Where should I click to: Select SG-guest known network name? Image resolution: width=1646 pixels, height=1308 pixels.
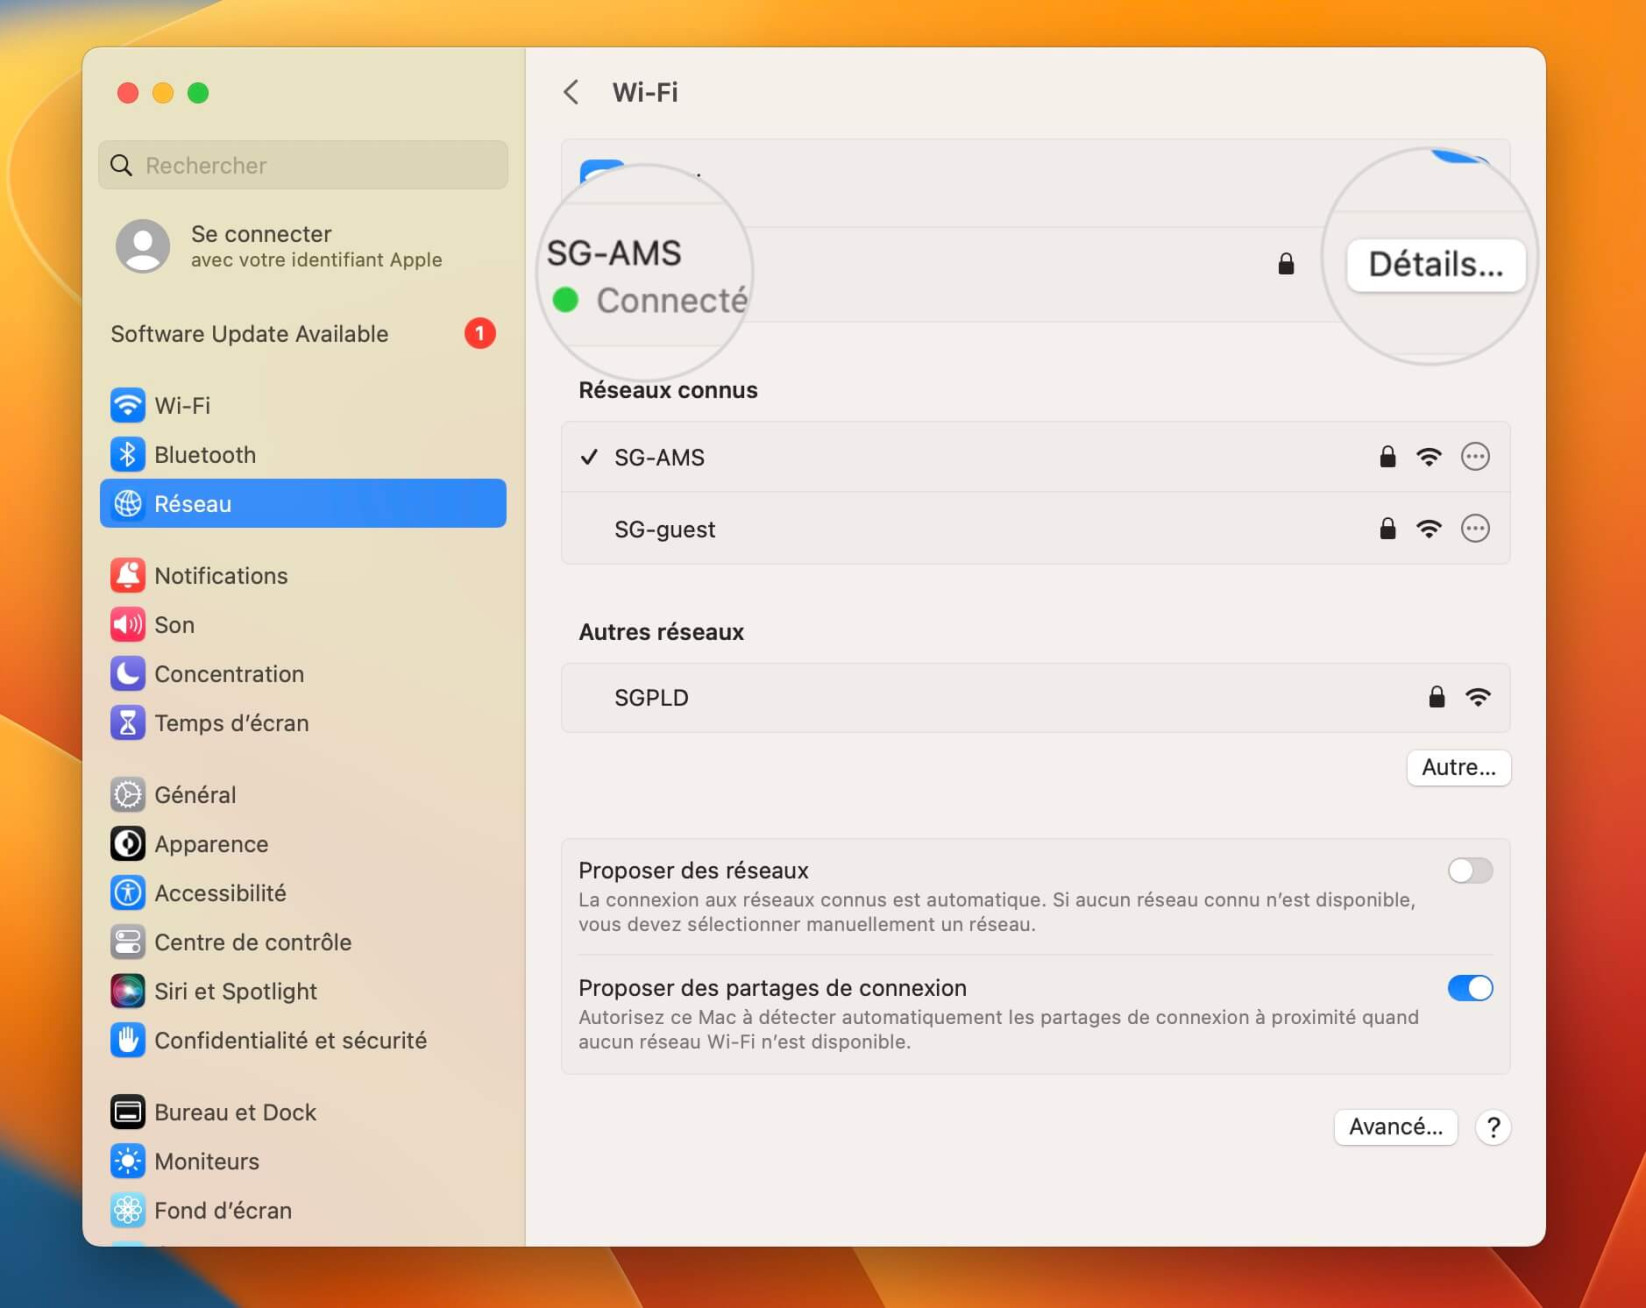point(665,529)
